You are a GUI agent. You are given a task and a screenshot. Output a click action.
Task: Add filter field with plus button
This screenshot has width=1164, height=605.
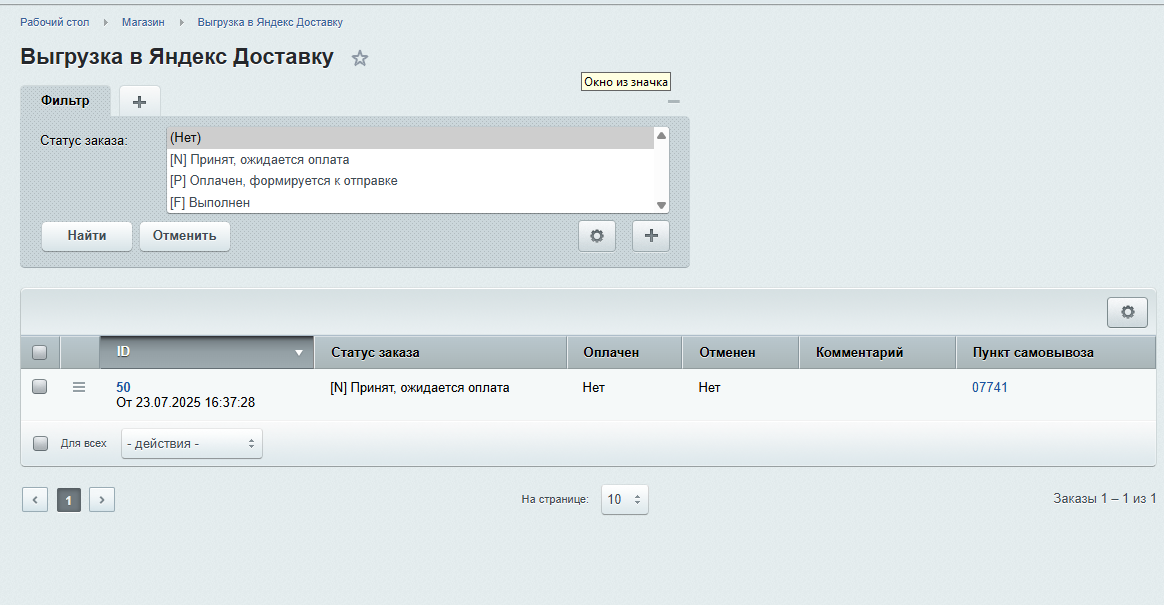(x=651, y=236)
